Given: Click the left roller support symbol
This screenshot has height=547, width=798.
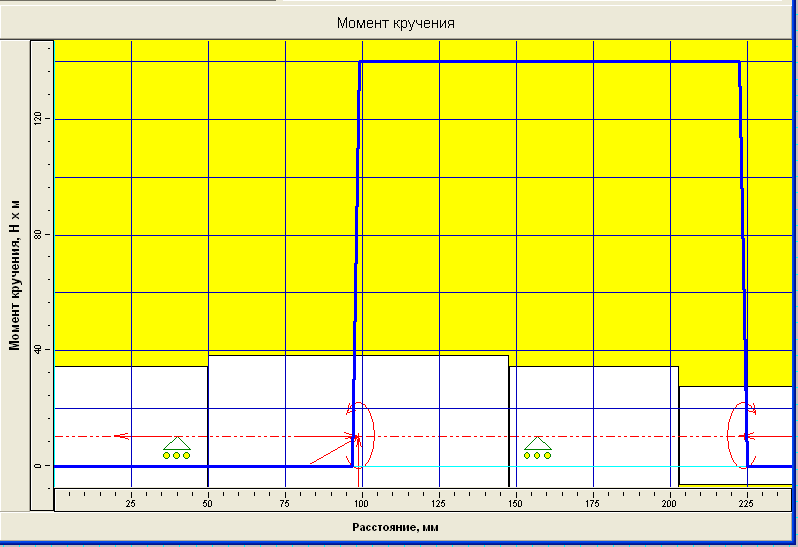Looking at the screenshot, I should pyautogui.click(x=177, y=448).
